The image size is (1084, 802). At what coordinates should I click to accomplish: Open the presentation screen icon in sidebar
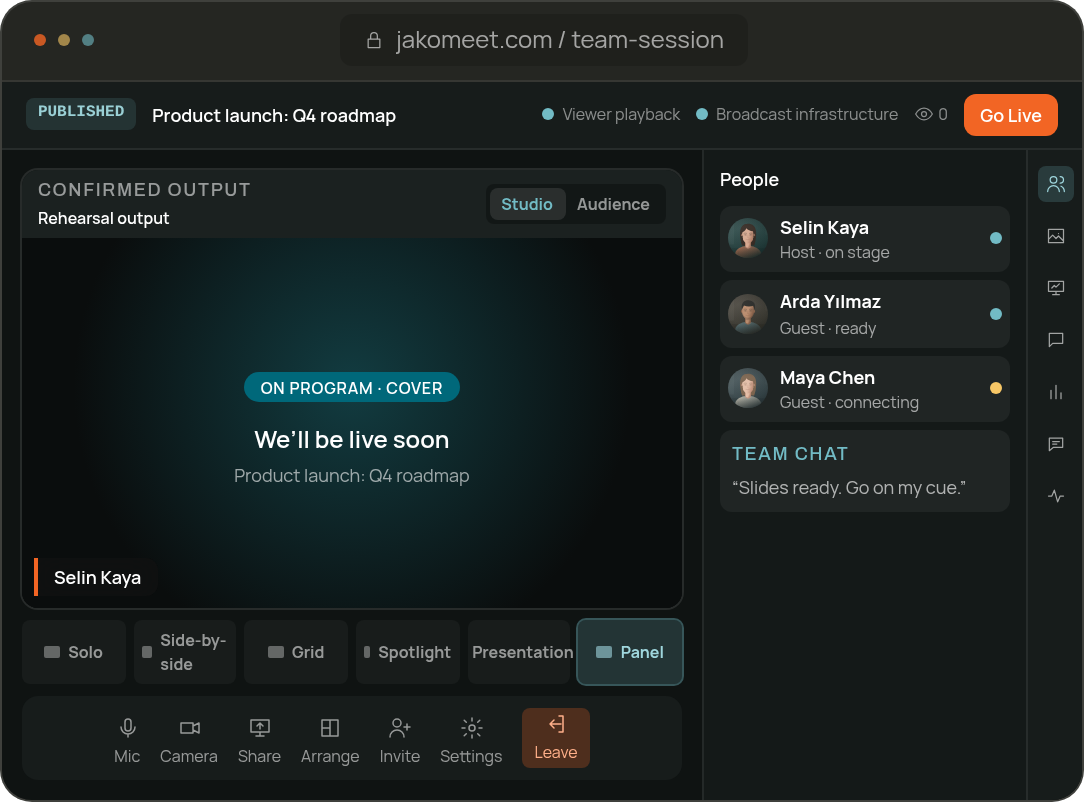pos(1056,288)
